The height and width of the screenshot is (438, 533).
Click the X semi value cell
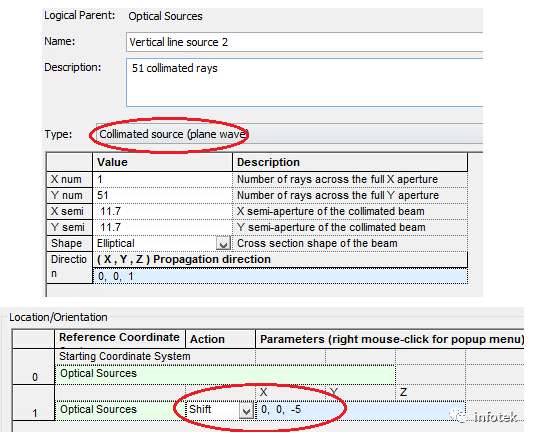[x=162, y=211]
